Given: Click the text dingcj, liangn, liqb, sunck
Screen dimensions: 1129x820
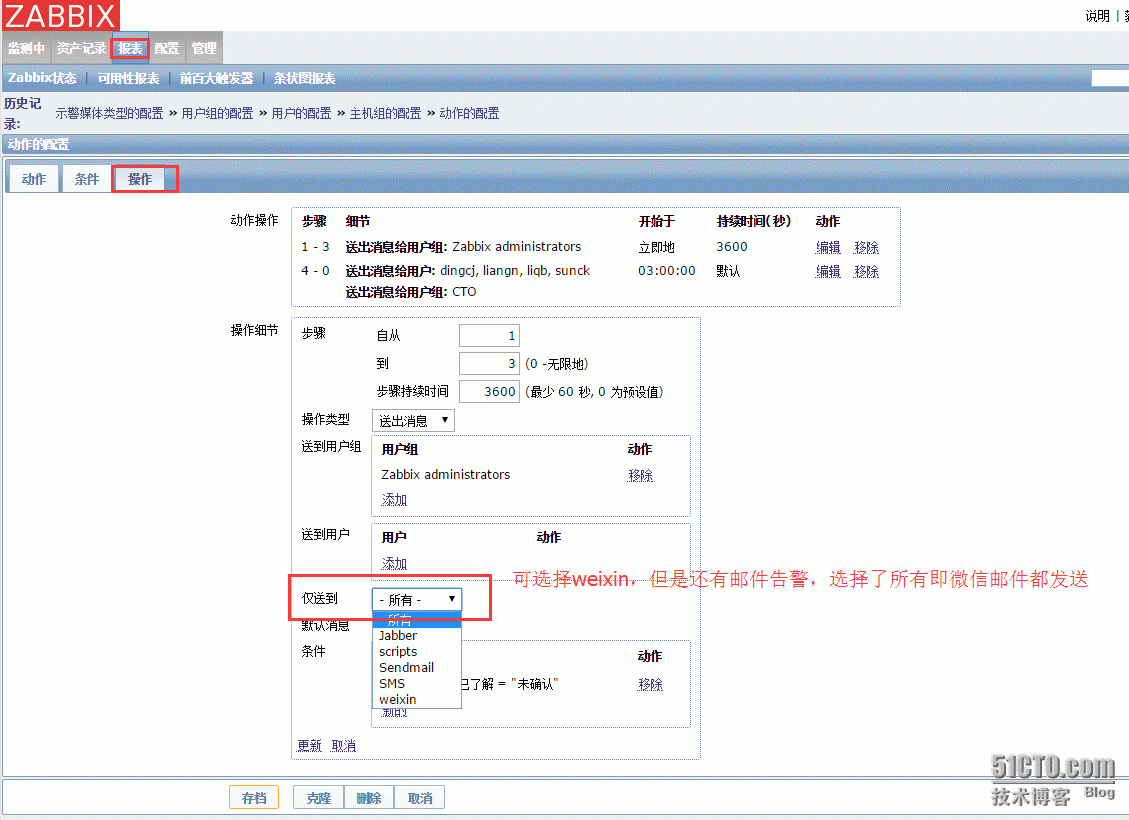Looking at the screenshot, I should point(515,271).
